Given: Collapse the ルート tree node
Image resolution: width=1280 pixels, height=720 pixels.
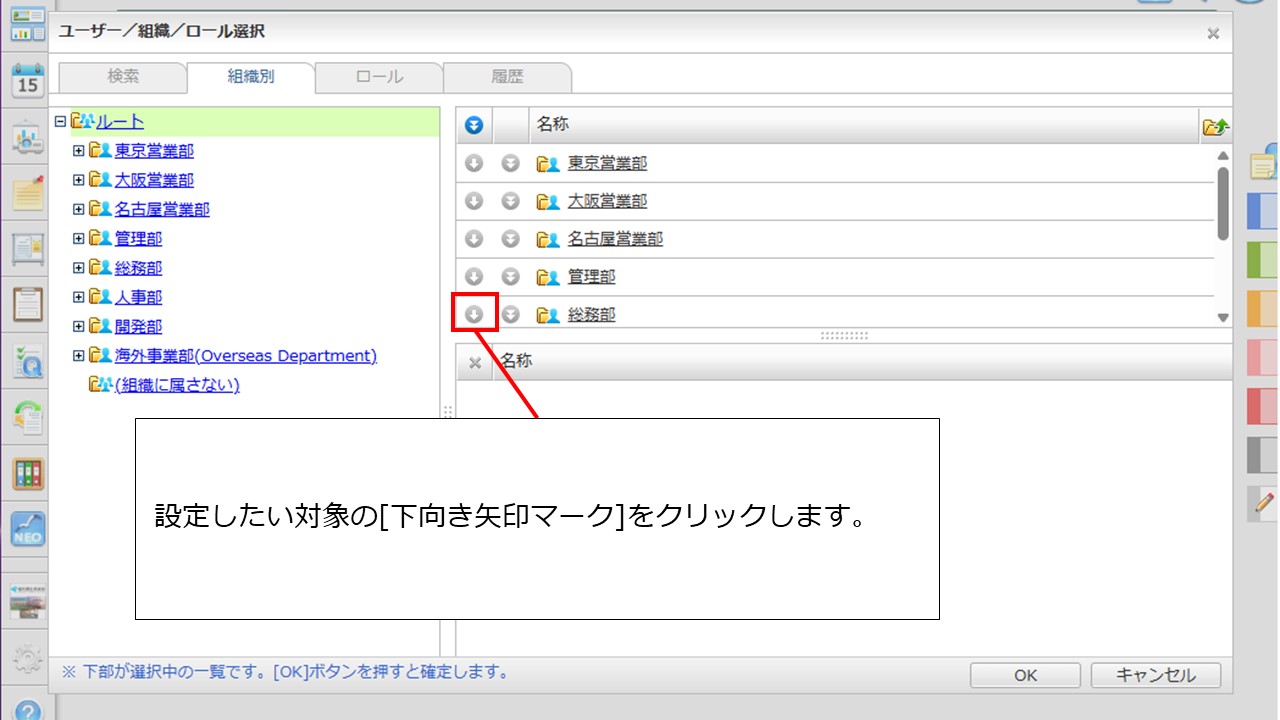Looking at the screenshot, I should pos(61,122).
